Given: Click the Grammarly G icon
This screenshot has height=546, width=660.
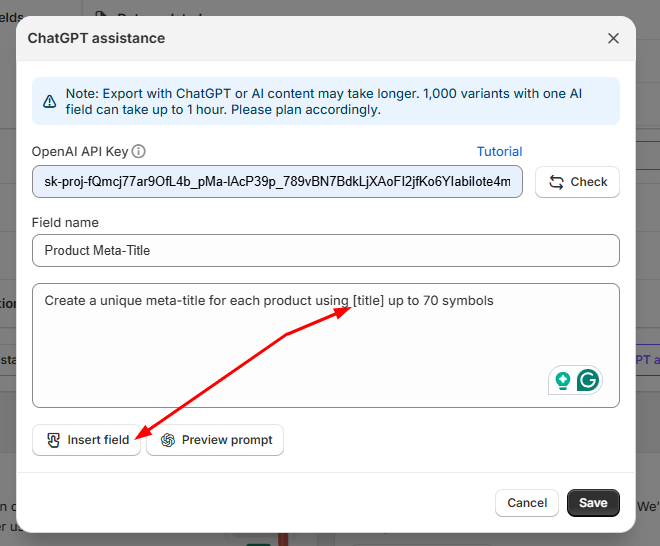Looking at the screenshot, I should coord(588,380).
